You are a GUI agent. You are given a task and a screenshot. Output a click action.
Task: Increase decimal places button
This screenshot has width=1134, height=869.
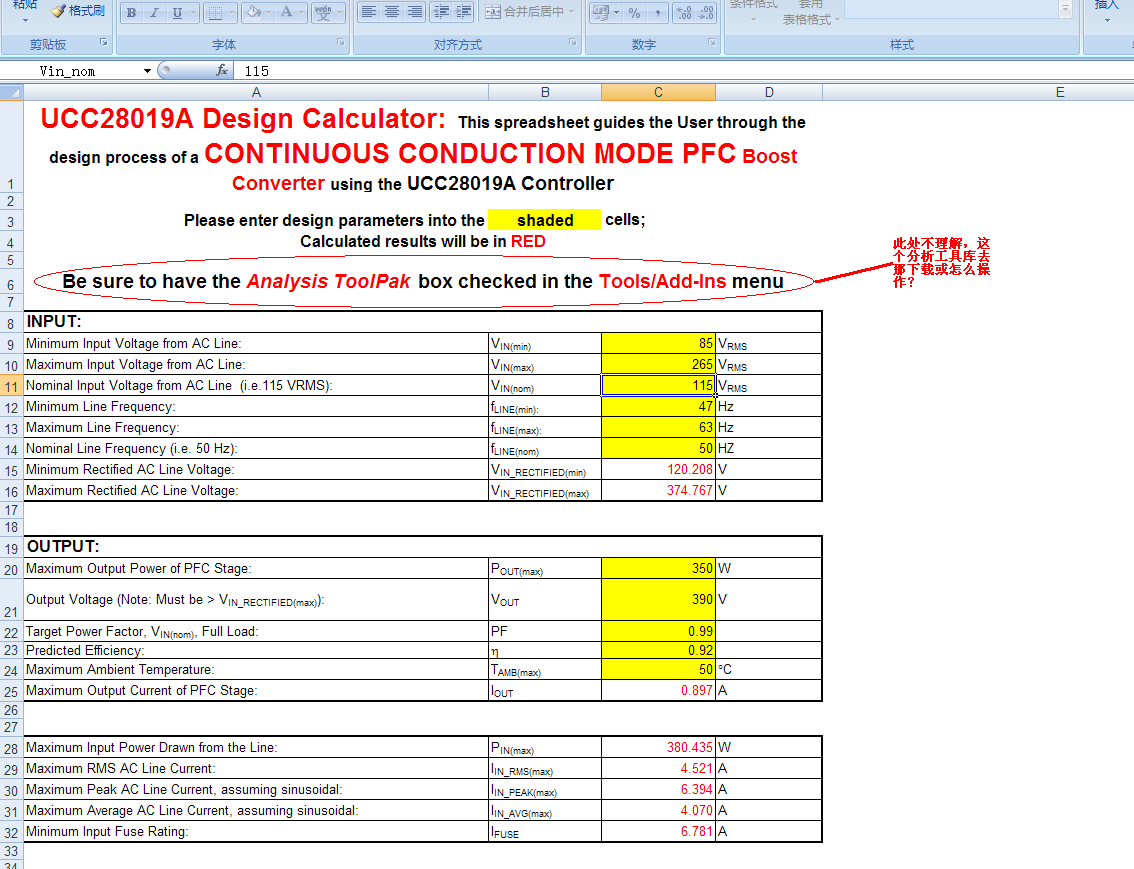tap(683, 12)
